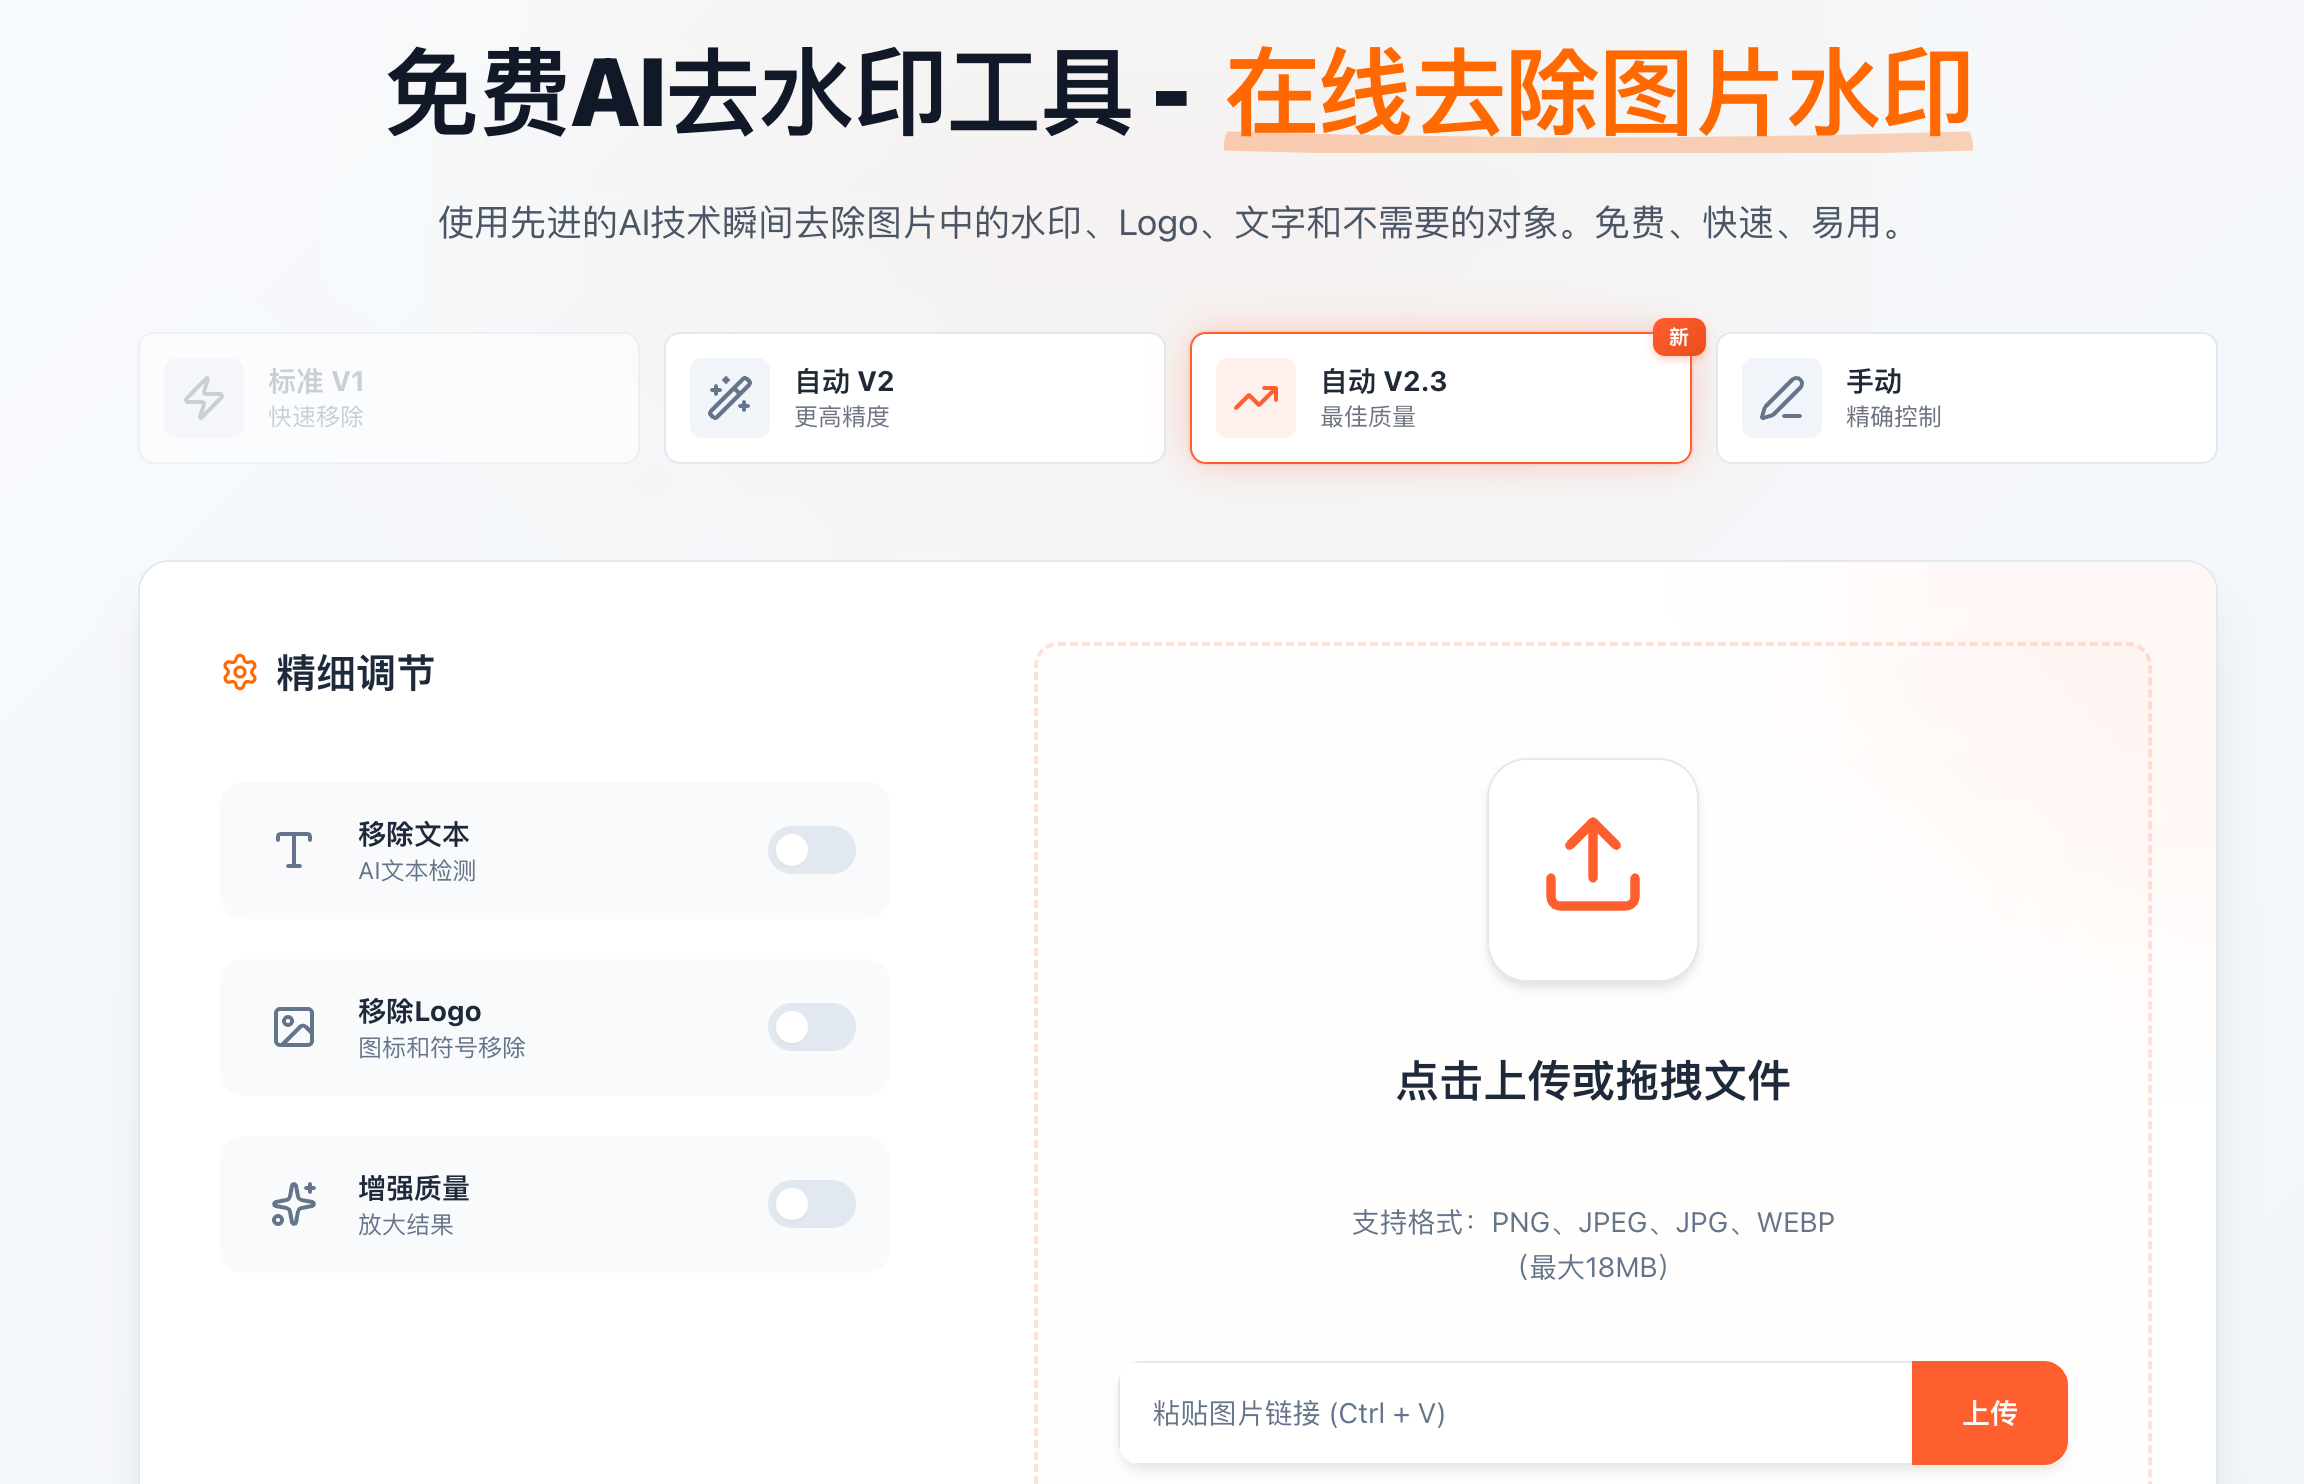Click the lightning bolt icon for 标准 V1
Viewport: 2304px width, 1484px height.
[204, 398]
